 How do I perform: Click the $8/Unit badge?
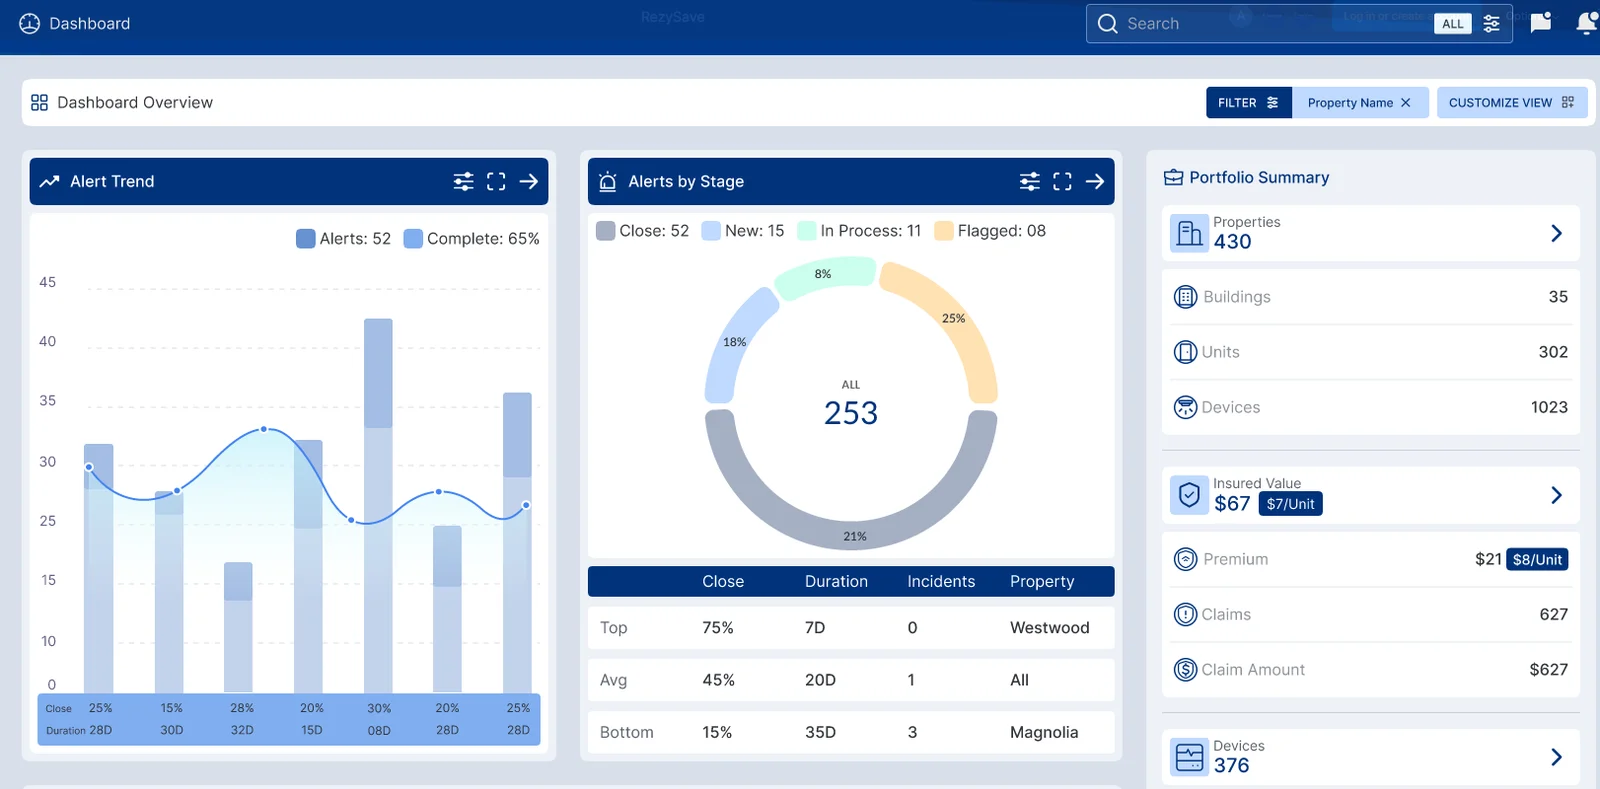click(1537, 559)
